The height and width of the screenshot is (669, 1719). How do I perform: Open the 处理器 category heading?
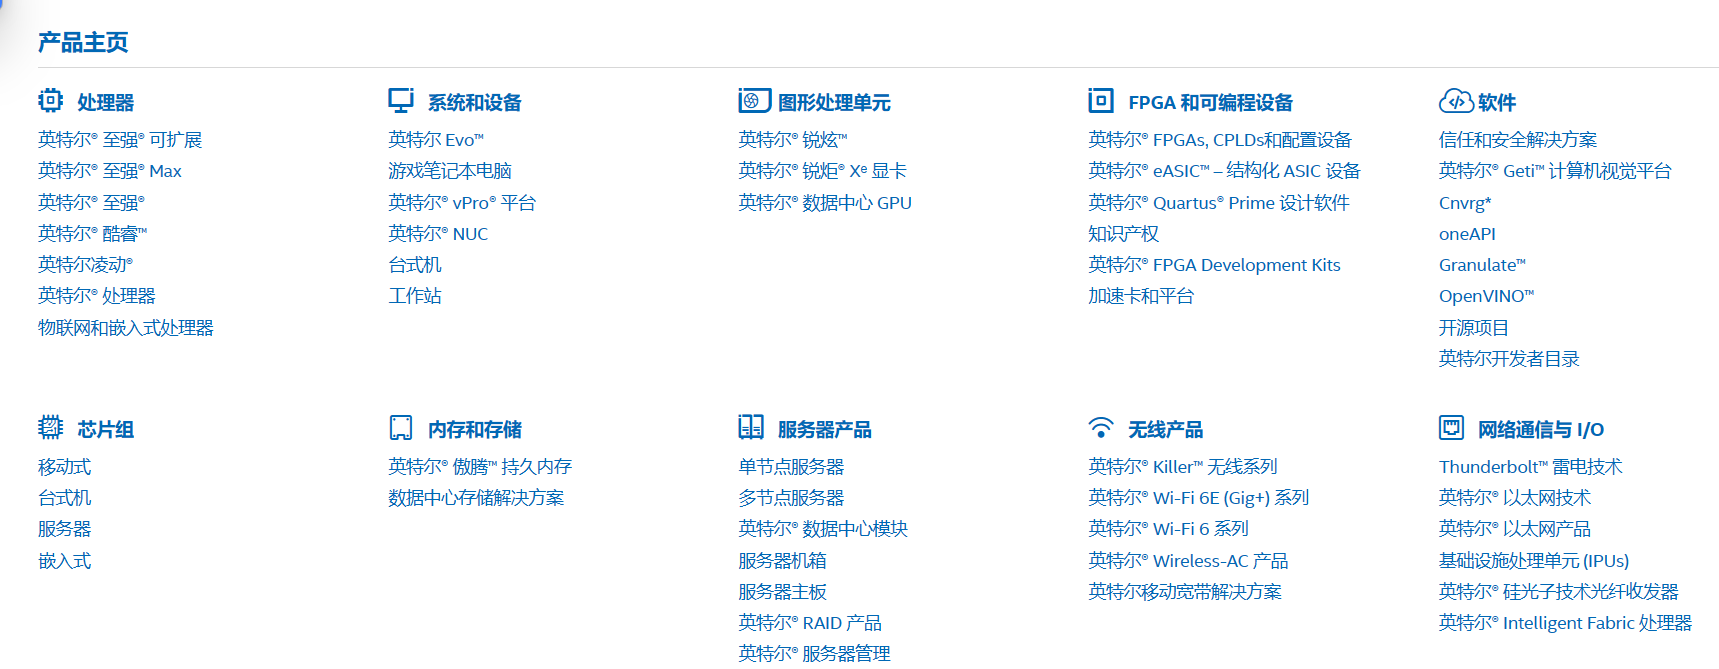pos(106,102)
